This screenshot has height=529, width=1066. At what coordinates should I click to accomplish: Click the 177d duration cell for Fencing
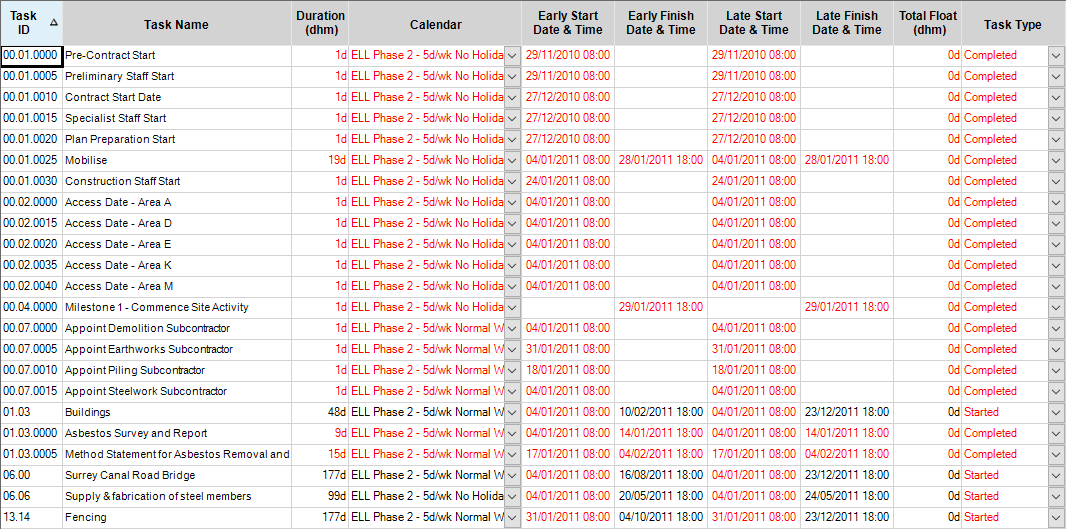click(320, 518)
